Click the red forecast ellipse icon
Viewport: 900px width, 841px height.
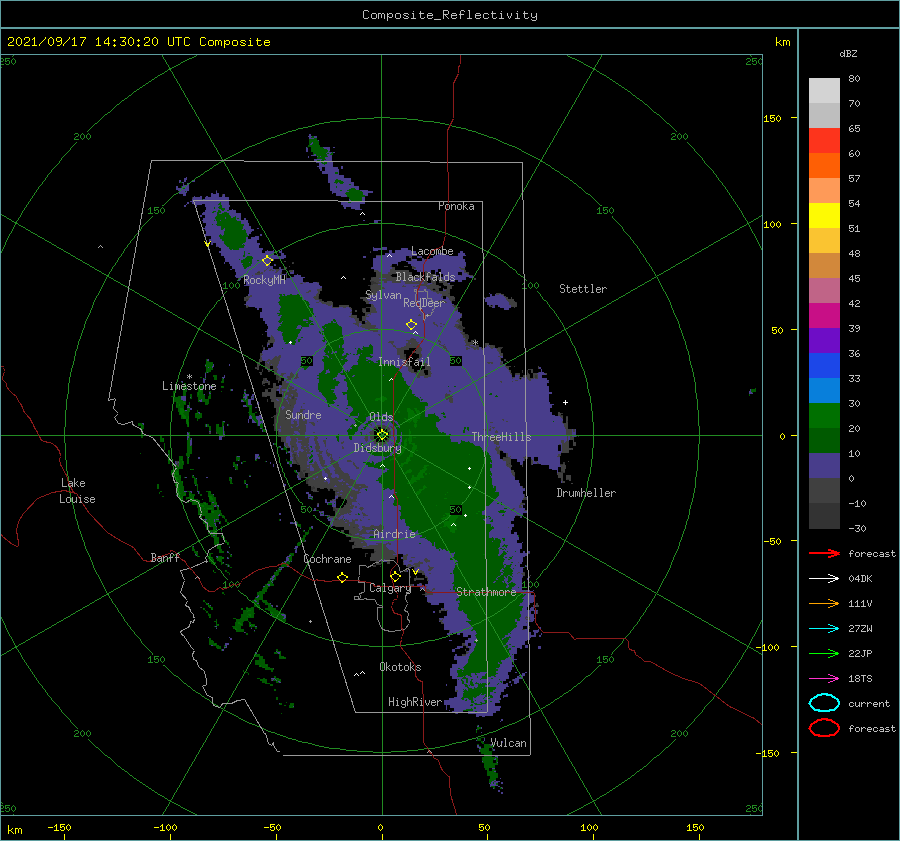click(824, 728)
